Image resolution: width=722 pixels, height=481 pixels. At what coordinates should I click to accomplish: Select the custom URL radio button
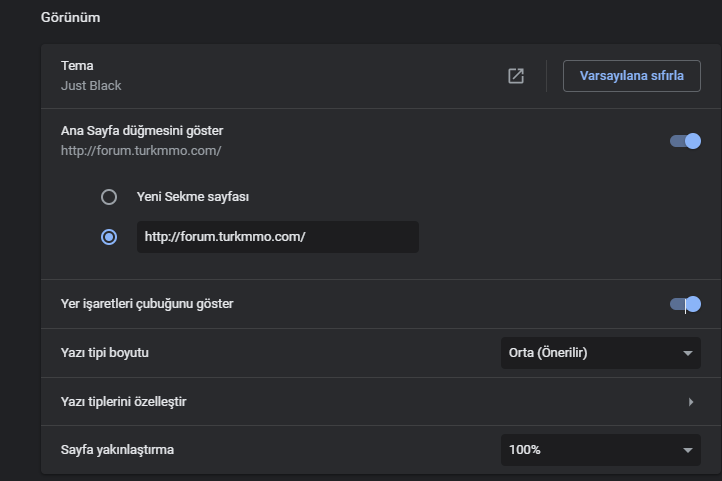pos(109,237)
